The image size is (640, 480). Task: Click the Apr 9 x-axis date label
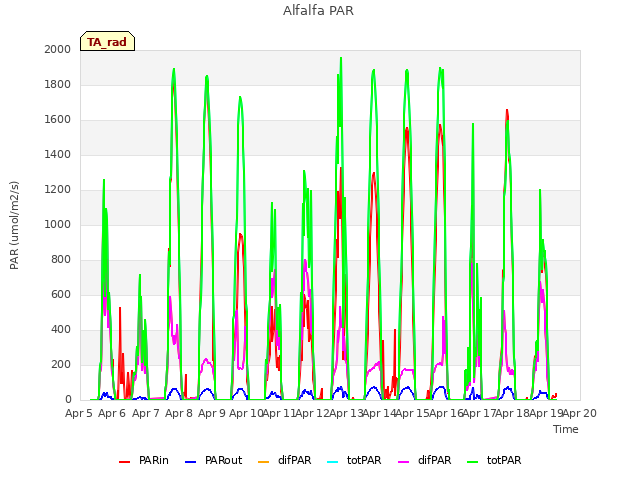point(212,413)
